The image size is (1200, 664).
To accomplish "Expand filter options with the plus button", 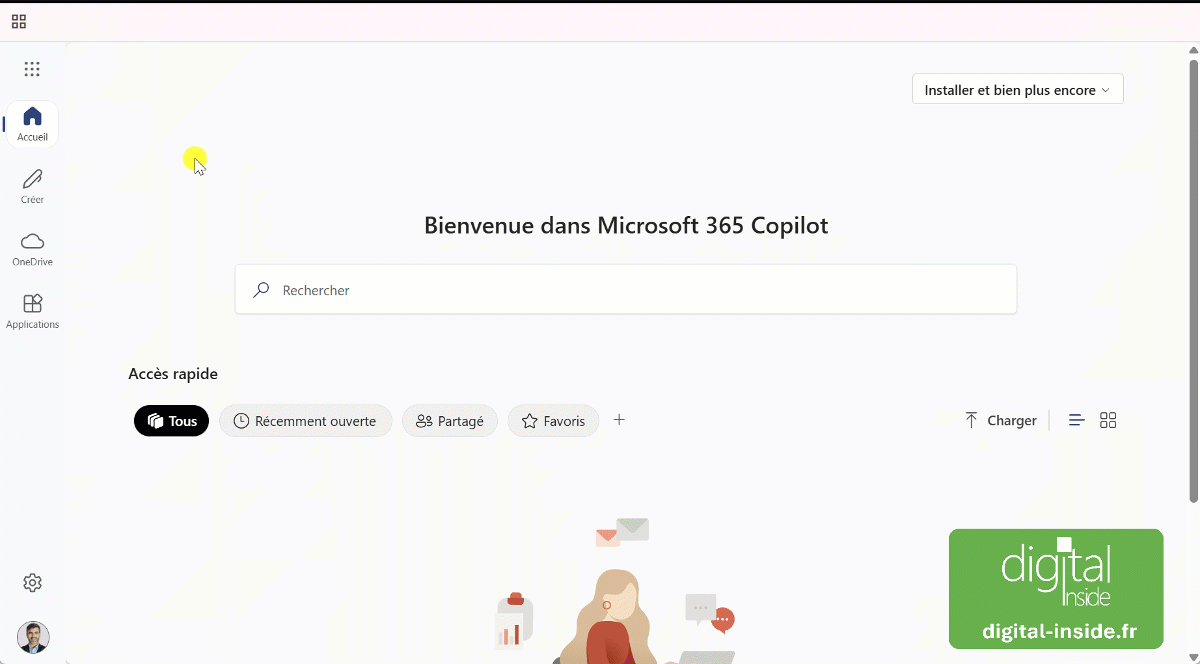I will [618, 420].
